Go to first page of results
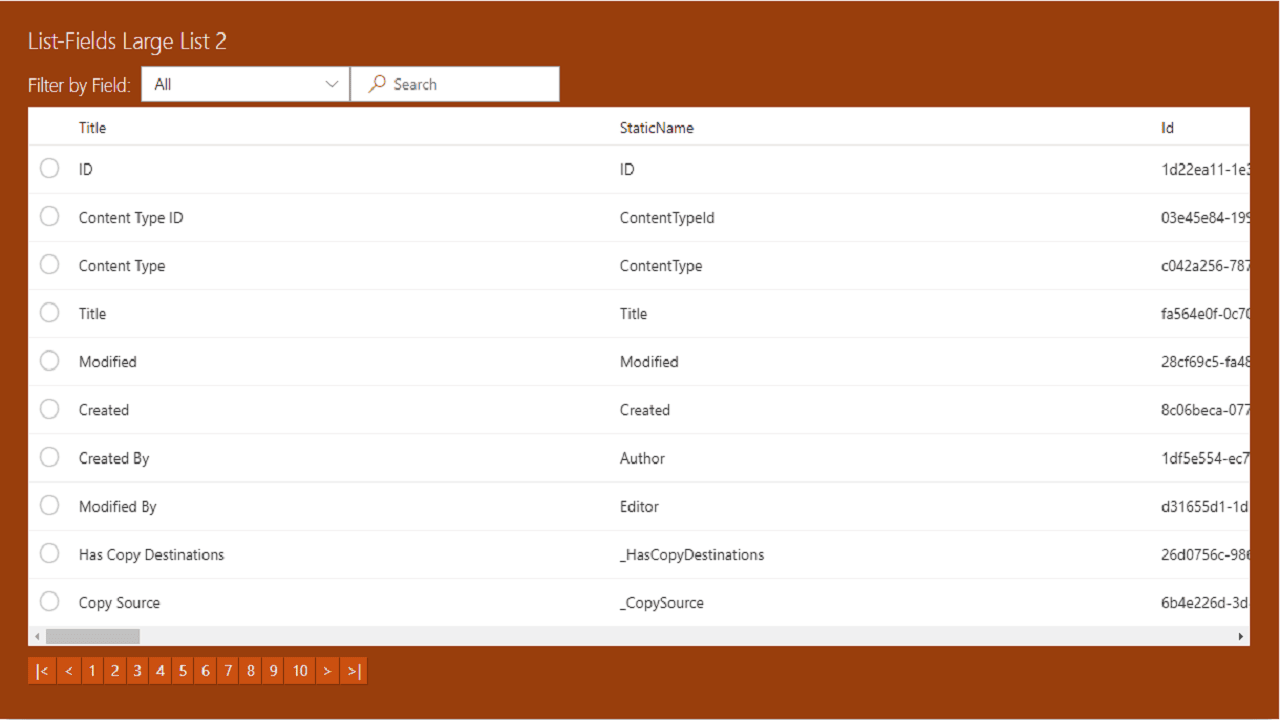This screenshot has height=720, width=1280. point(41,671)
